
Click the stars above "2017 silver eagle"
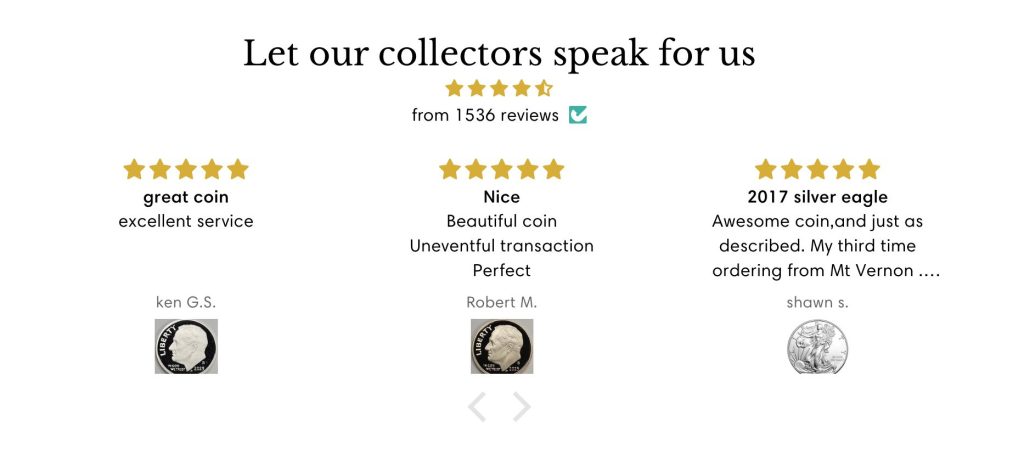pyautogui.click(x=818, y=169)
